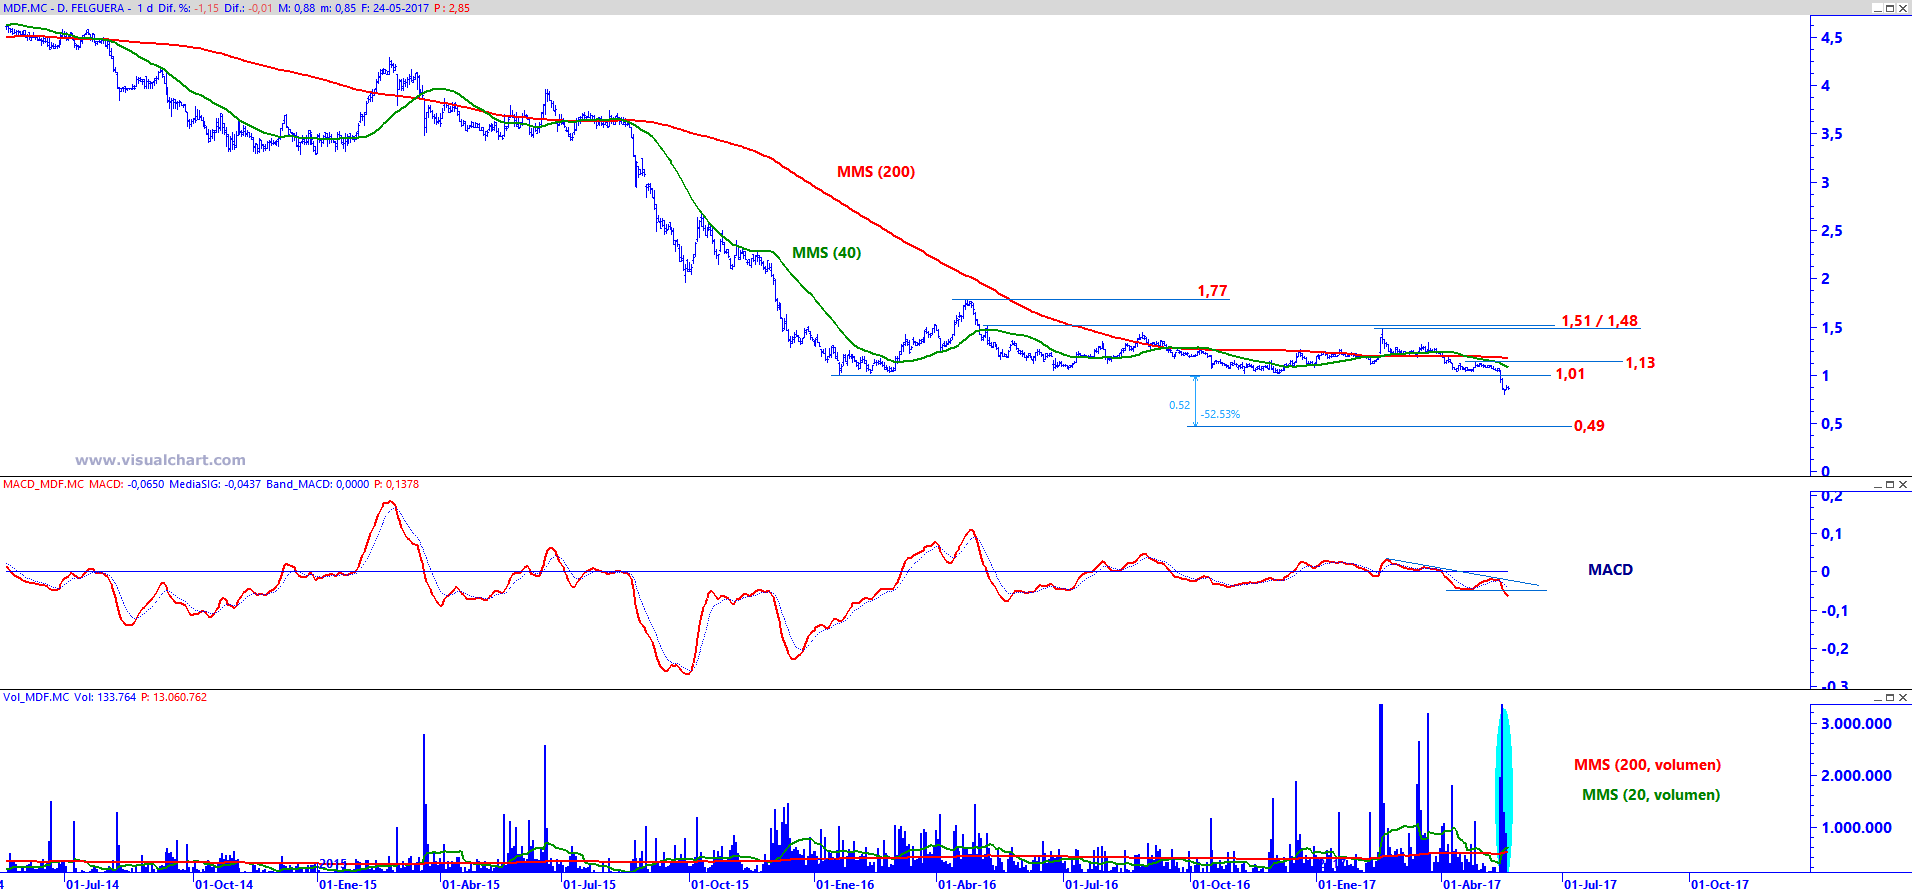Viewport: 1912px width, 892px height.
Task: Maximize the MACD indicator panel
Action: [x=1889, y=484]
